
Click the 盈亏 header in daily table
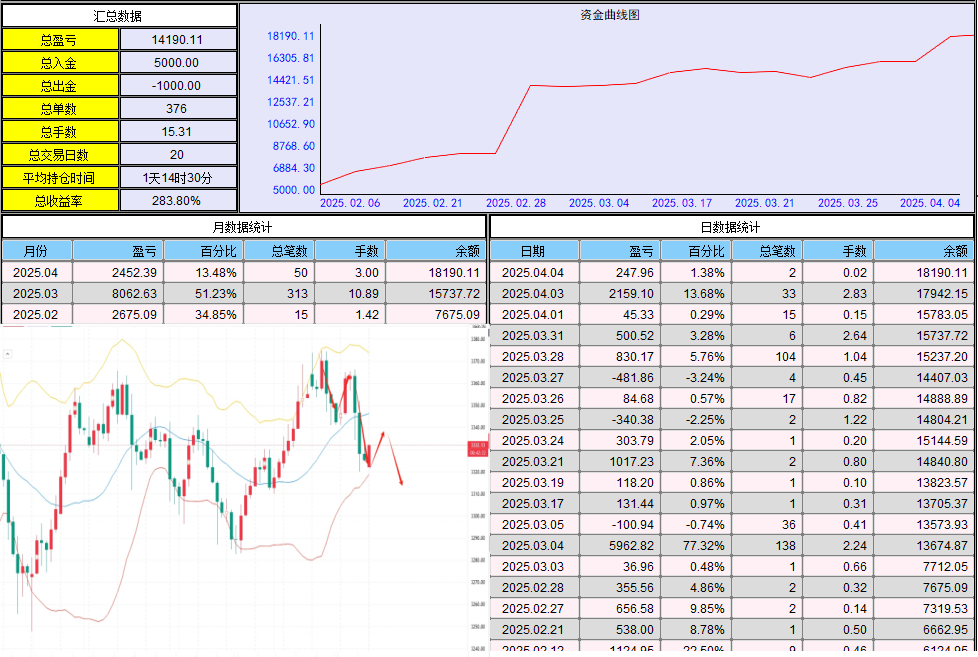pyautogui.click(x=620, y=251)
